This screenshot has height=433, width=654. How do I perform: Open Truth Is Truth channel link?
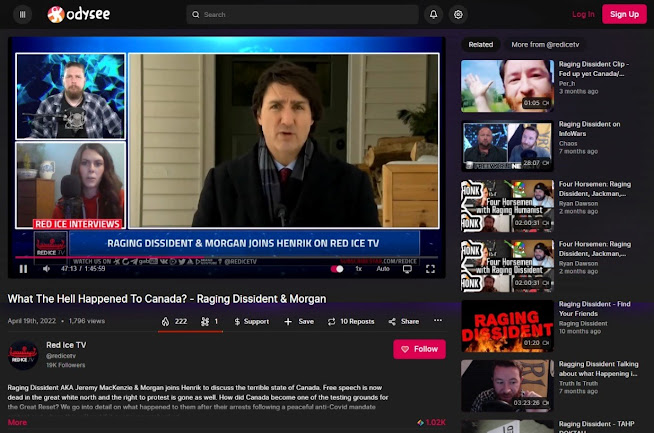point(578,383)
